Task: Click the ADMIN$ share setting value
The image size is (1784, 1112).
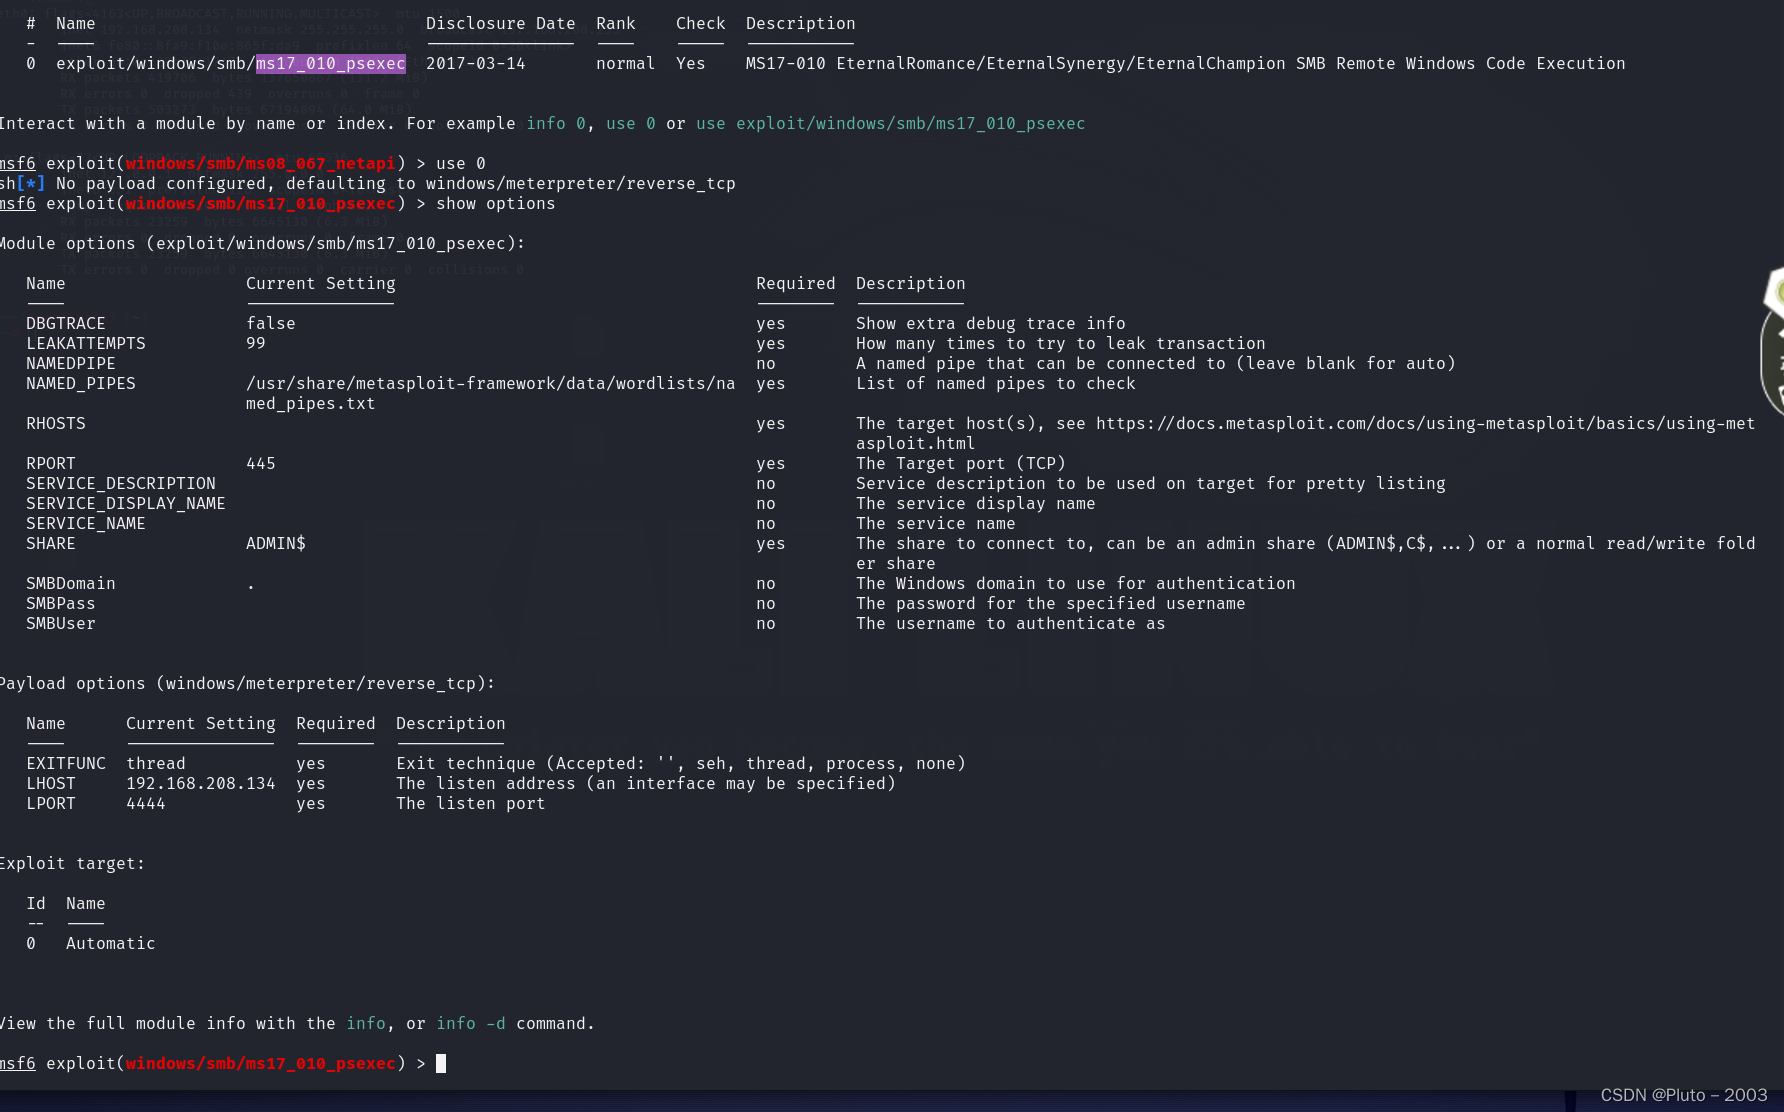Action: coord(276,544)
